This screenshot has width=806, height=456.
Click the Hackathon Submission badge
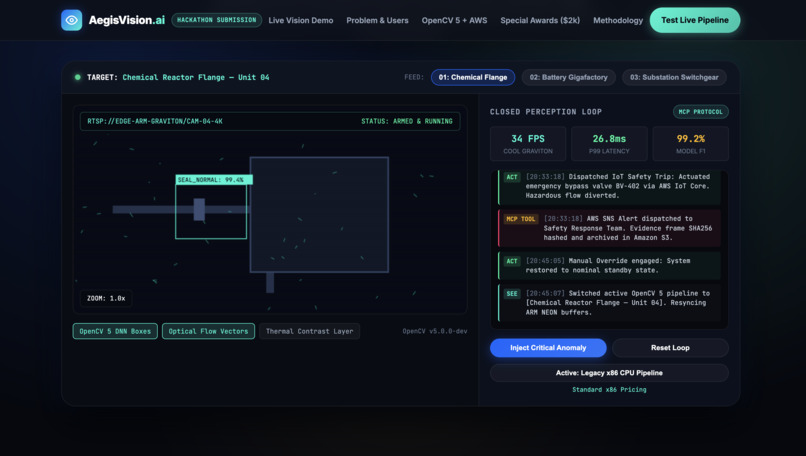[x=216, y=20]
